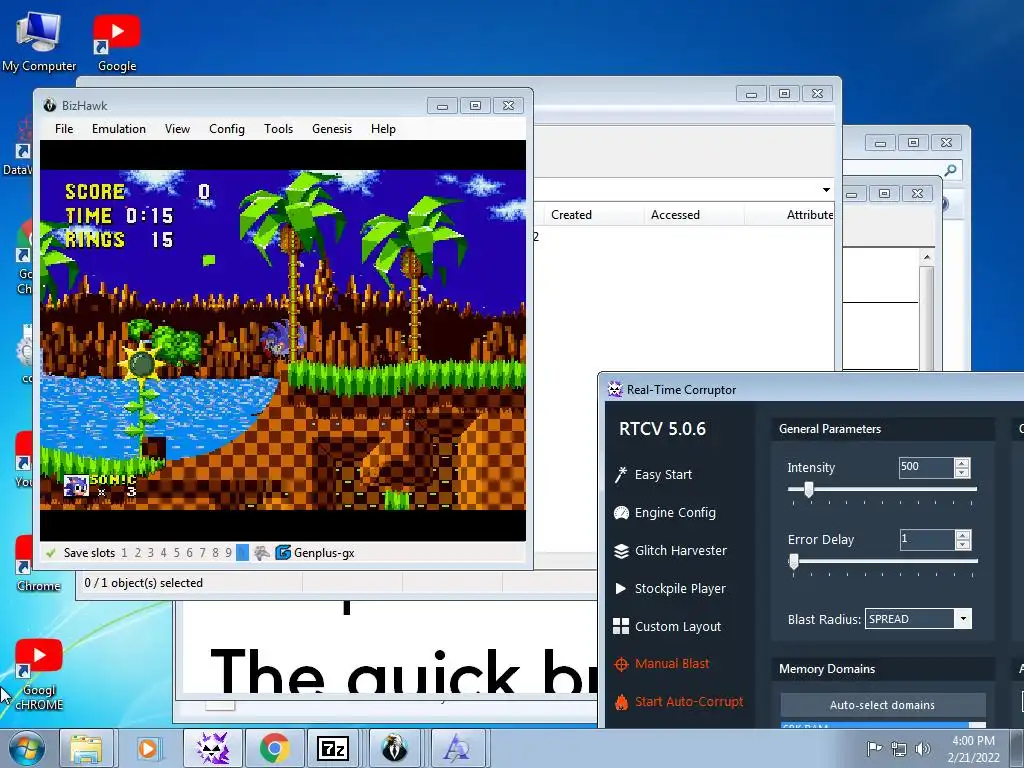Open the Genesis menu in BizHawk

tap(332, 129)
